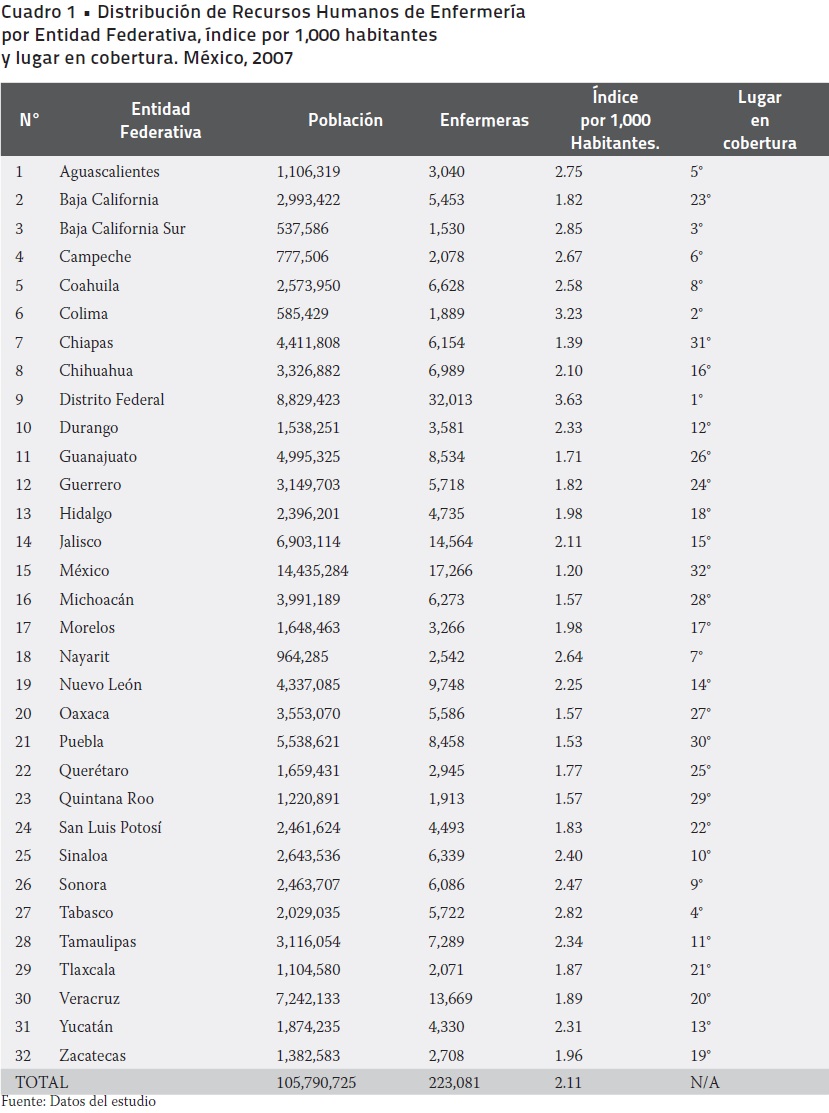Click Colima's index value 3.23
Image resolution: width=829 pixels, height=1113 pixels.
(x=569, y=314)
